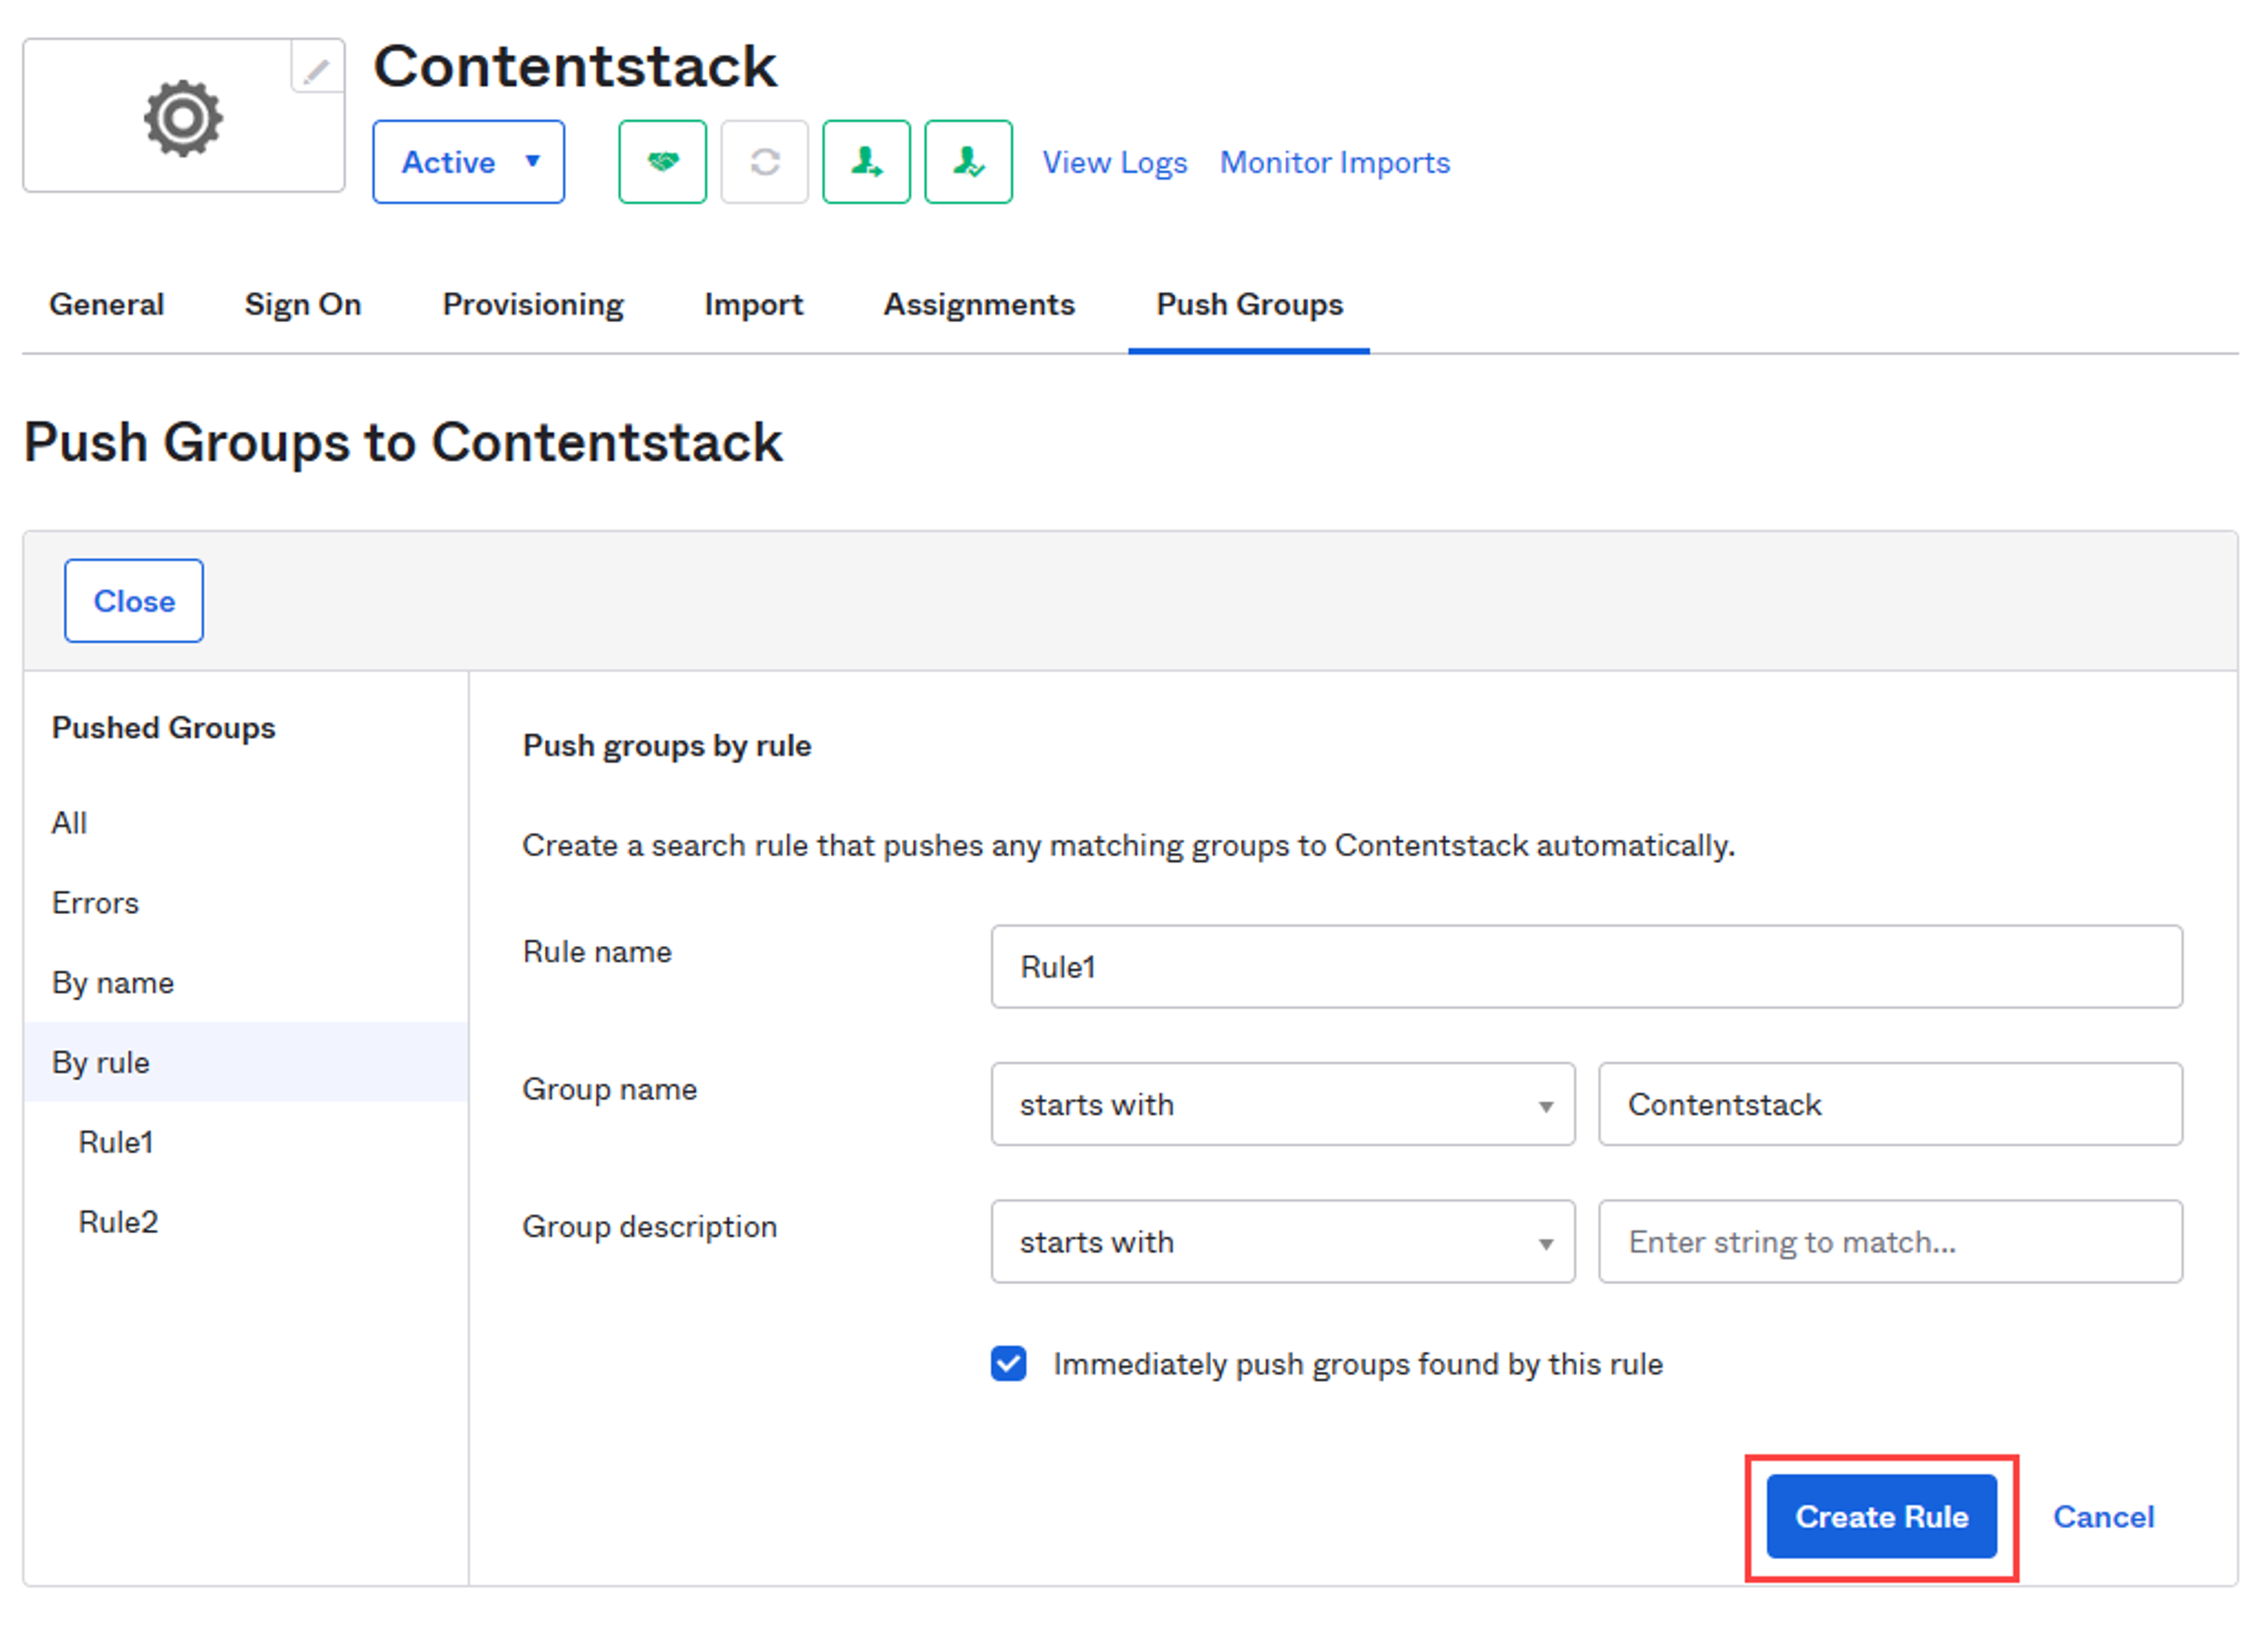Click the user with checkmark icon
The width and height of the screenshot is (2268, 1625).
click(968, 162)
